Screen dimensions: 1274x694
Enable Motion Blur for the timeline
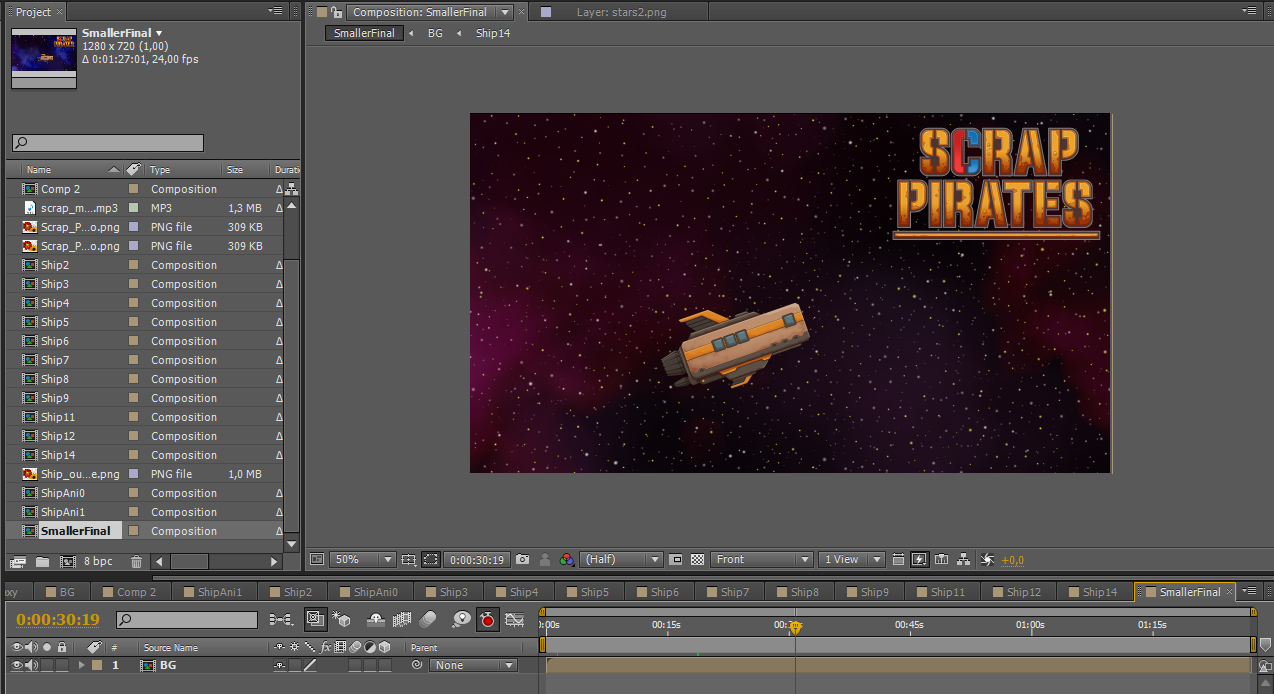[428, 620]
